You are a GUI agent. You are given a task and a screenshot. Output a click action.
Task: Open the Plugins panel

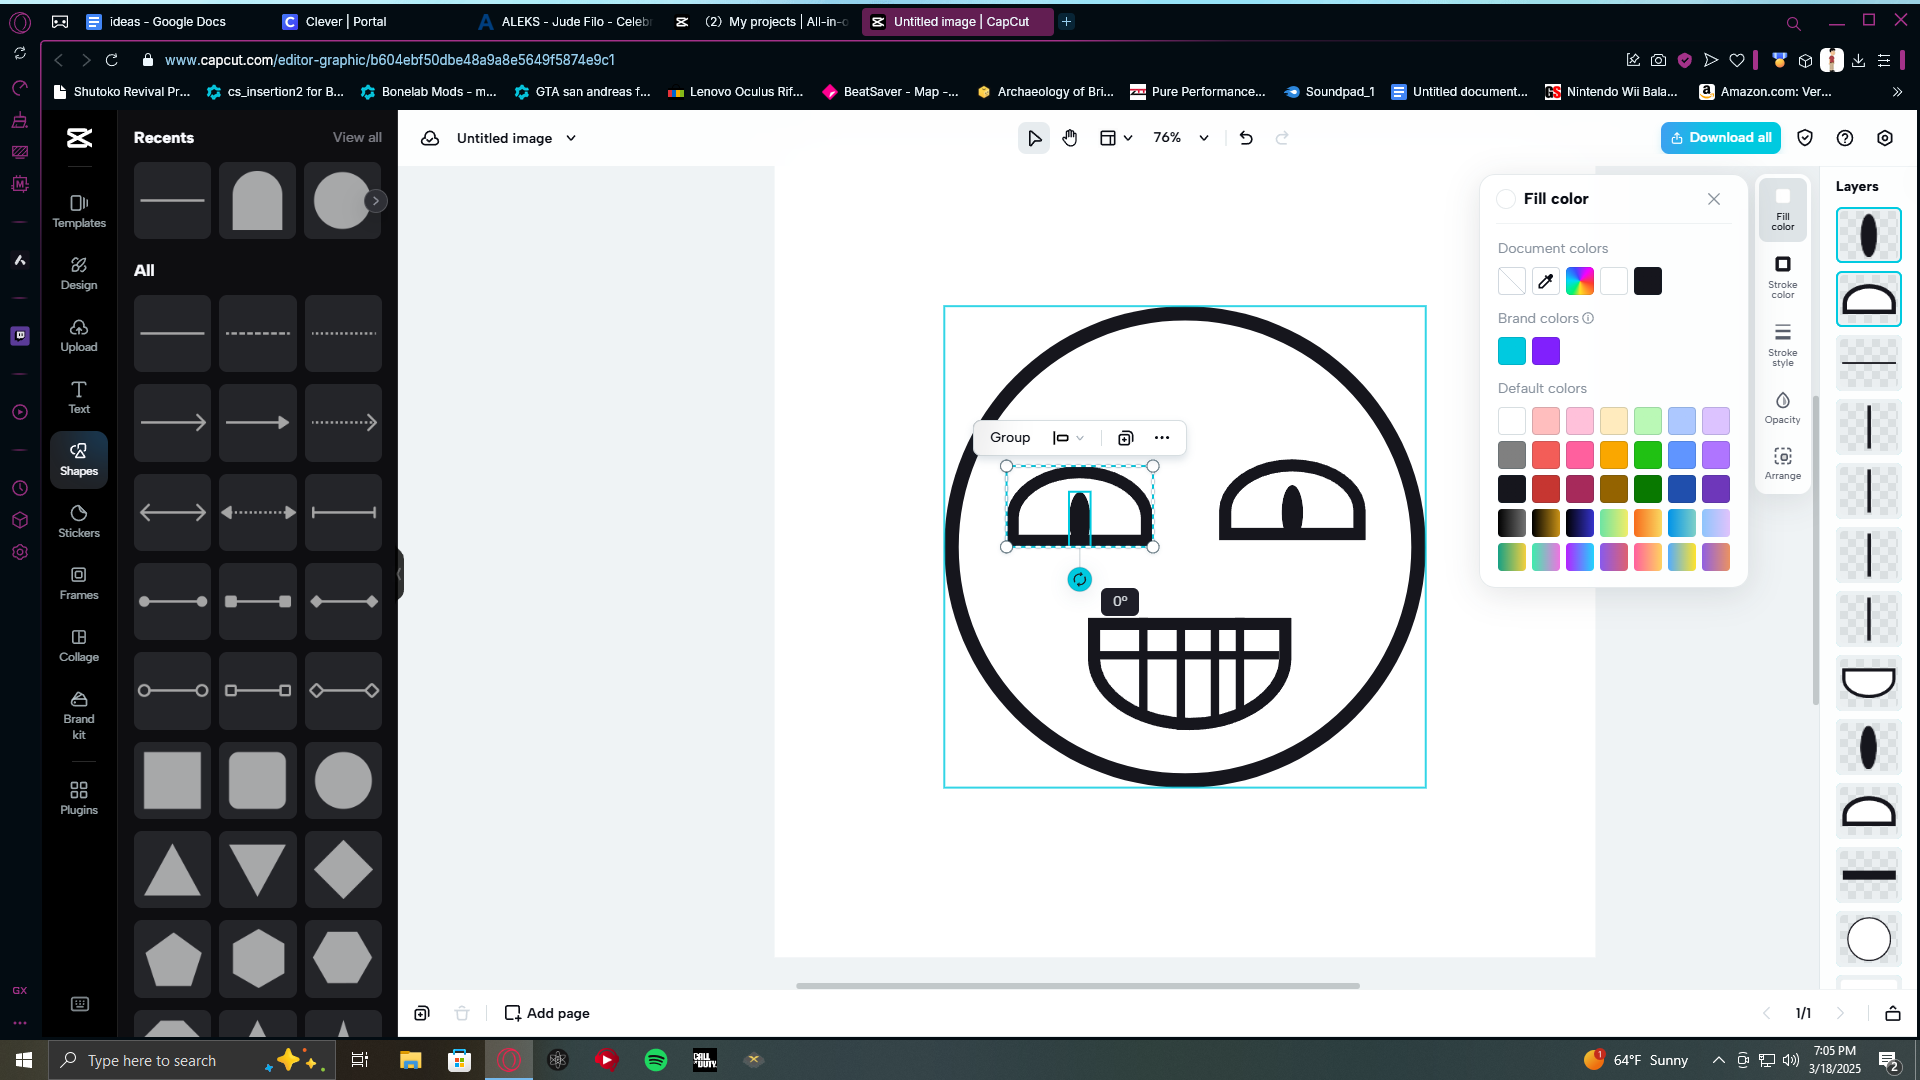[x=79, y=798]
